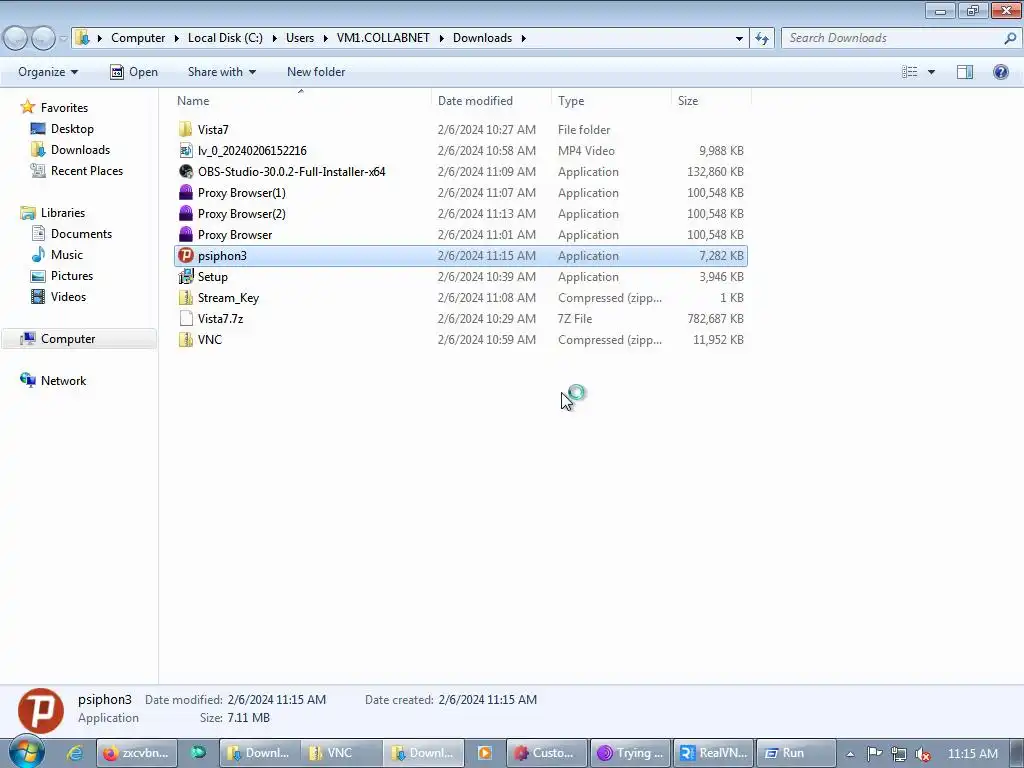Image resolution: width=1024 pixels, height=768 pixels.
Task: Select the VNC zip file icon
Action: [185, 339]
